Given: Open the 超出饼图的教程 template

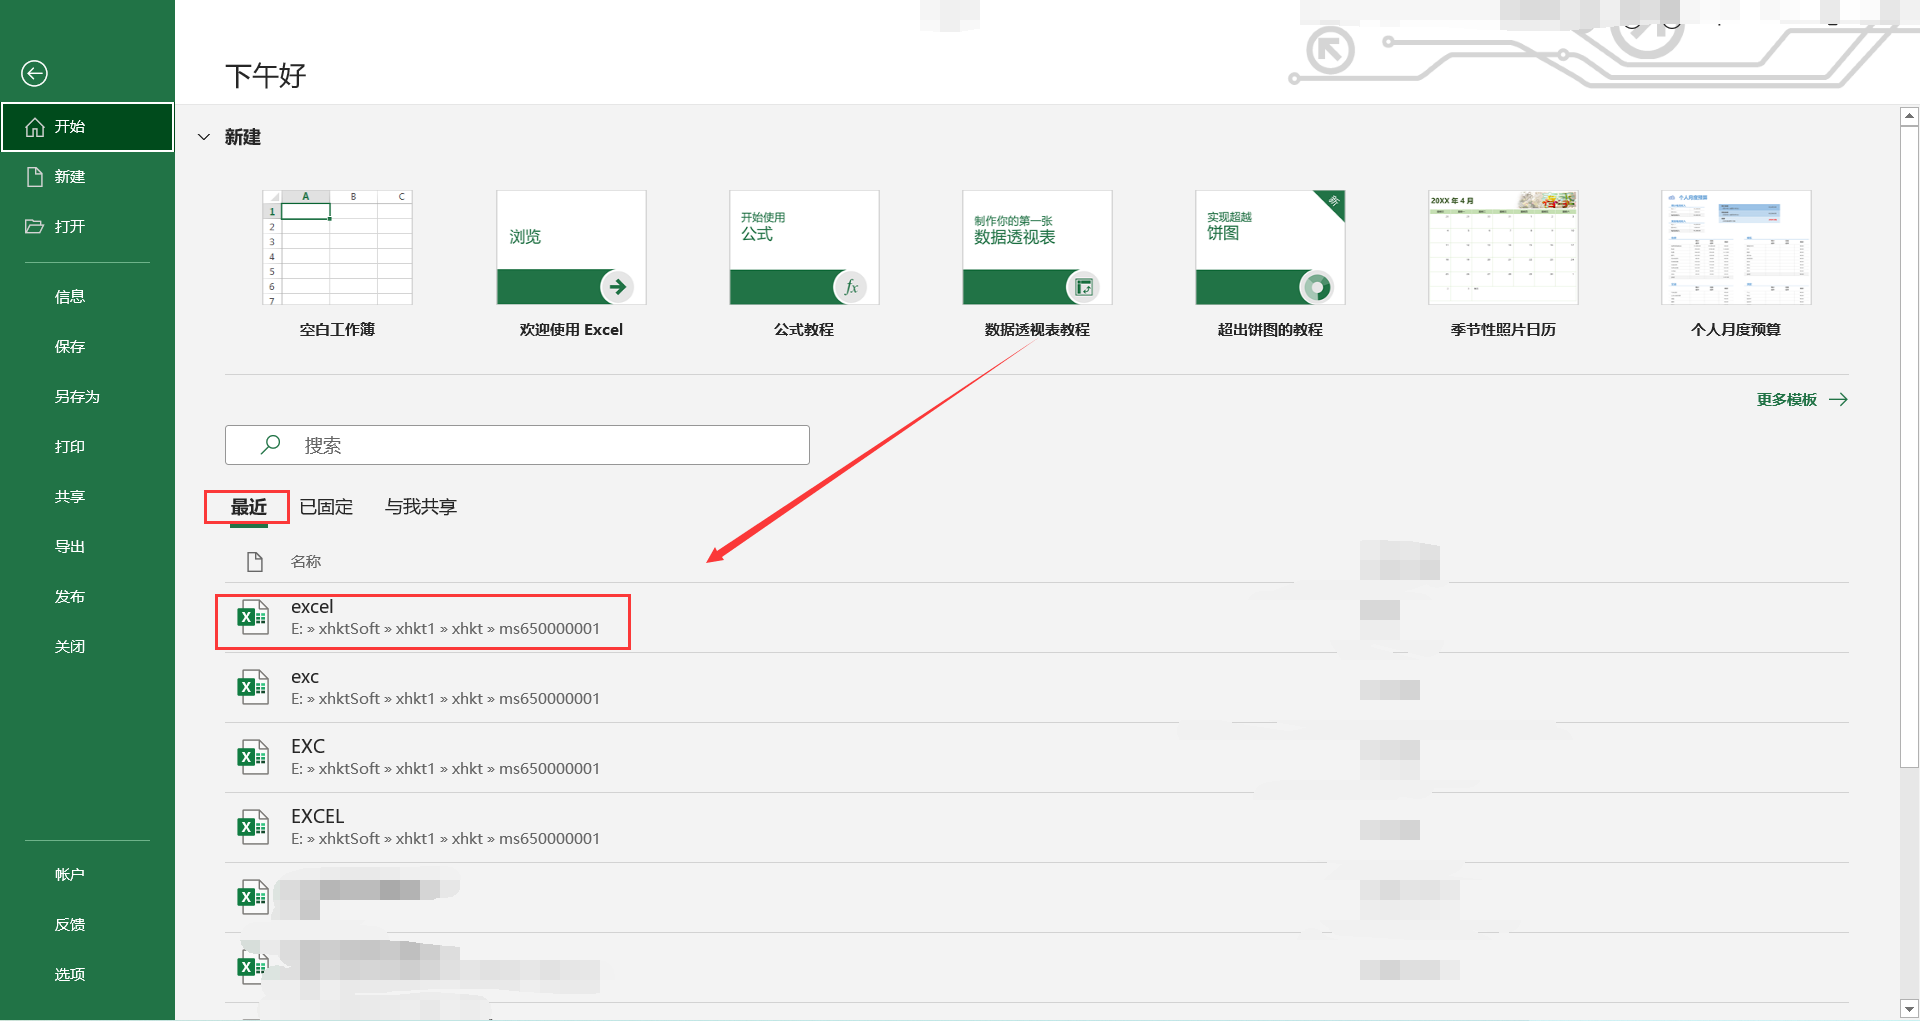Looking at the screenshot, I should pyautogui.click(x=1270, y=264).
